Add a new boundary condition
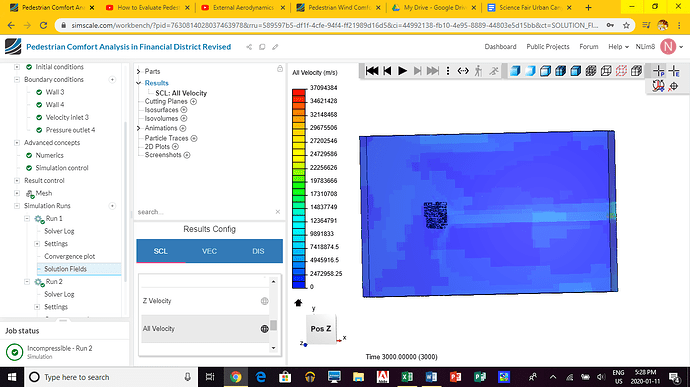 [x=112, y=80]
